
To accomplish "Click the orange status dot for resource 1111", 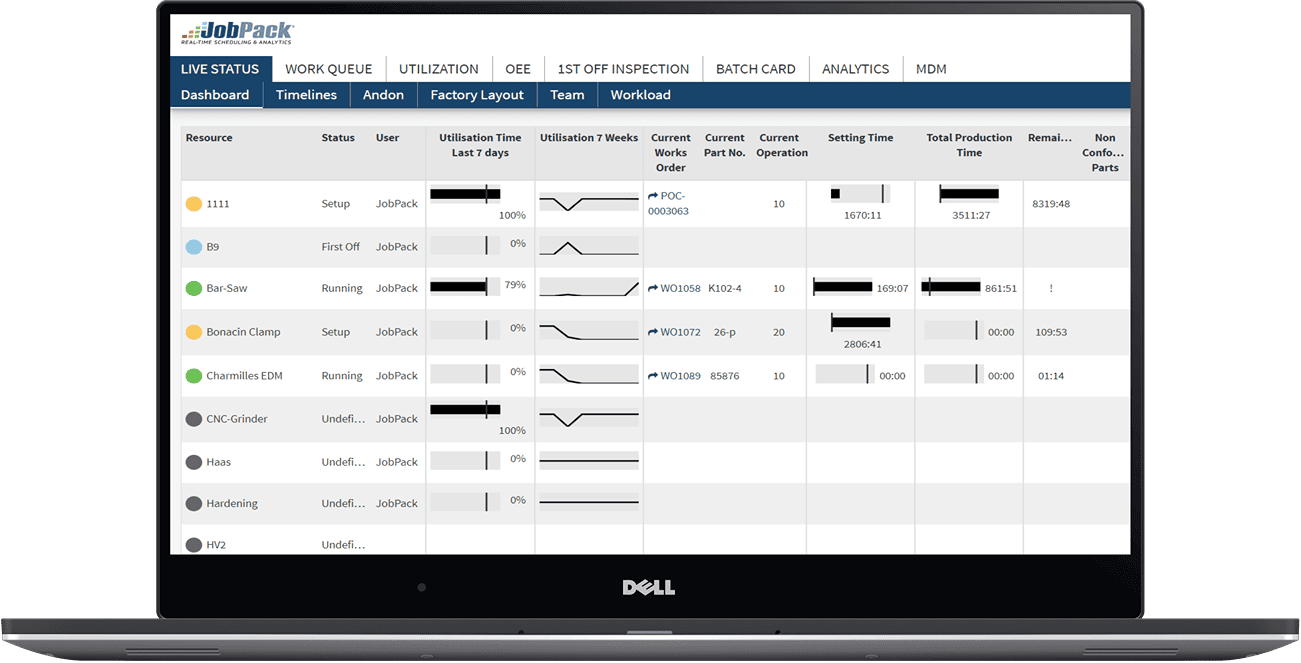I will pyautogui.click(x=194, y=204).
